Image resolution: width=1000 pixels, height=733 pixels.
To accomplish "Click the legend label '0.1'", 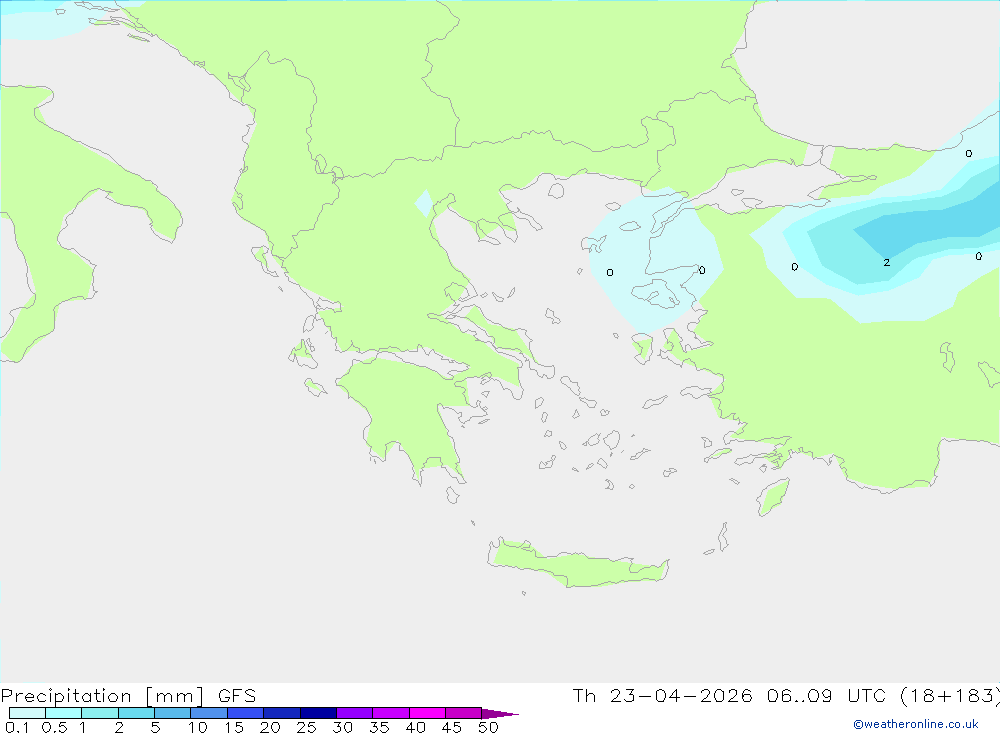I will click(17, 727).
